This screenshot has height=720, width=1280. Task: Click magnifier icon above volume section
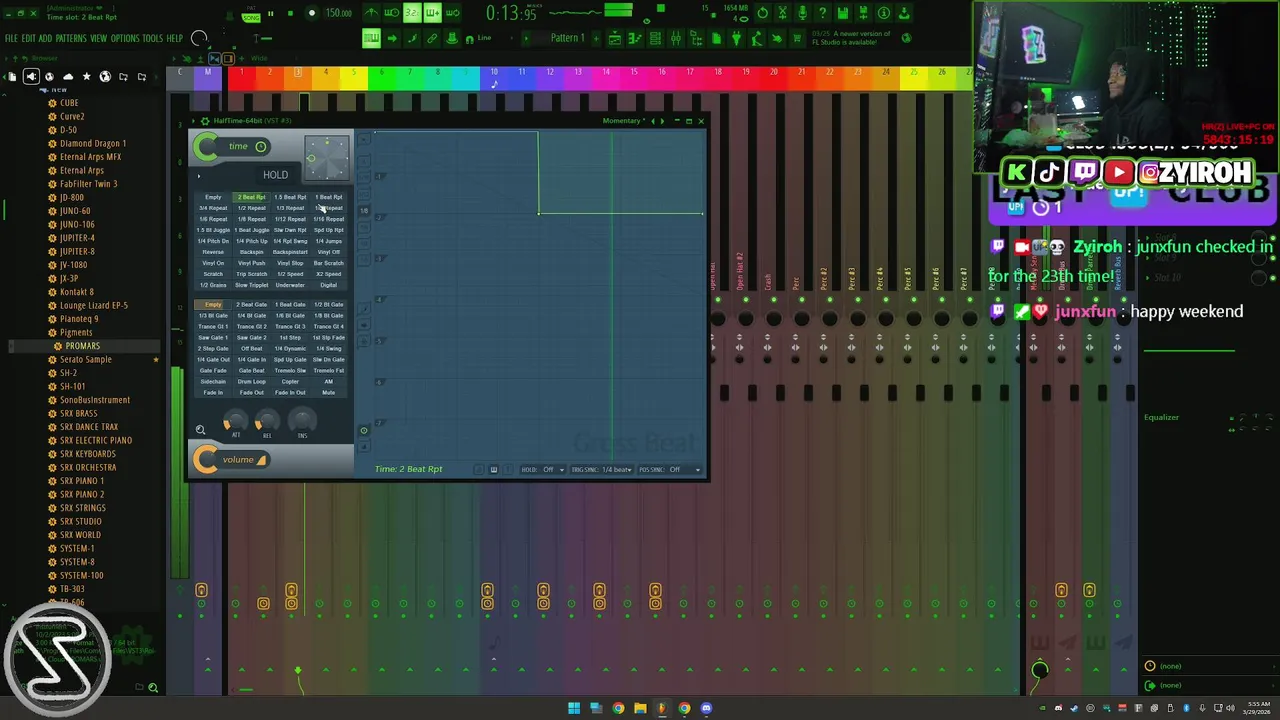click(x=200, y=430)
